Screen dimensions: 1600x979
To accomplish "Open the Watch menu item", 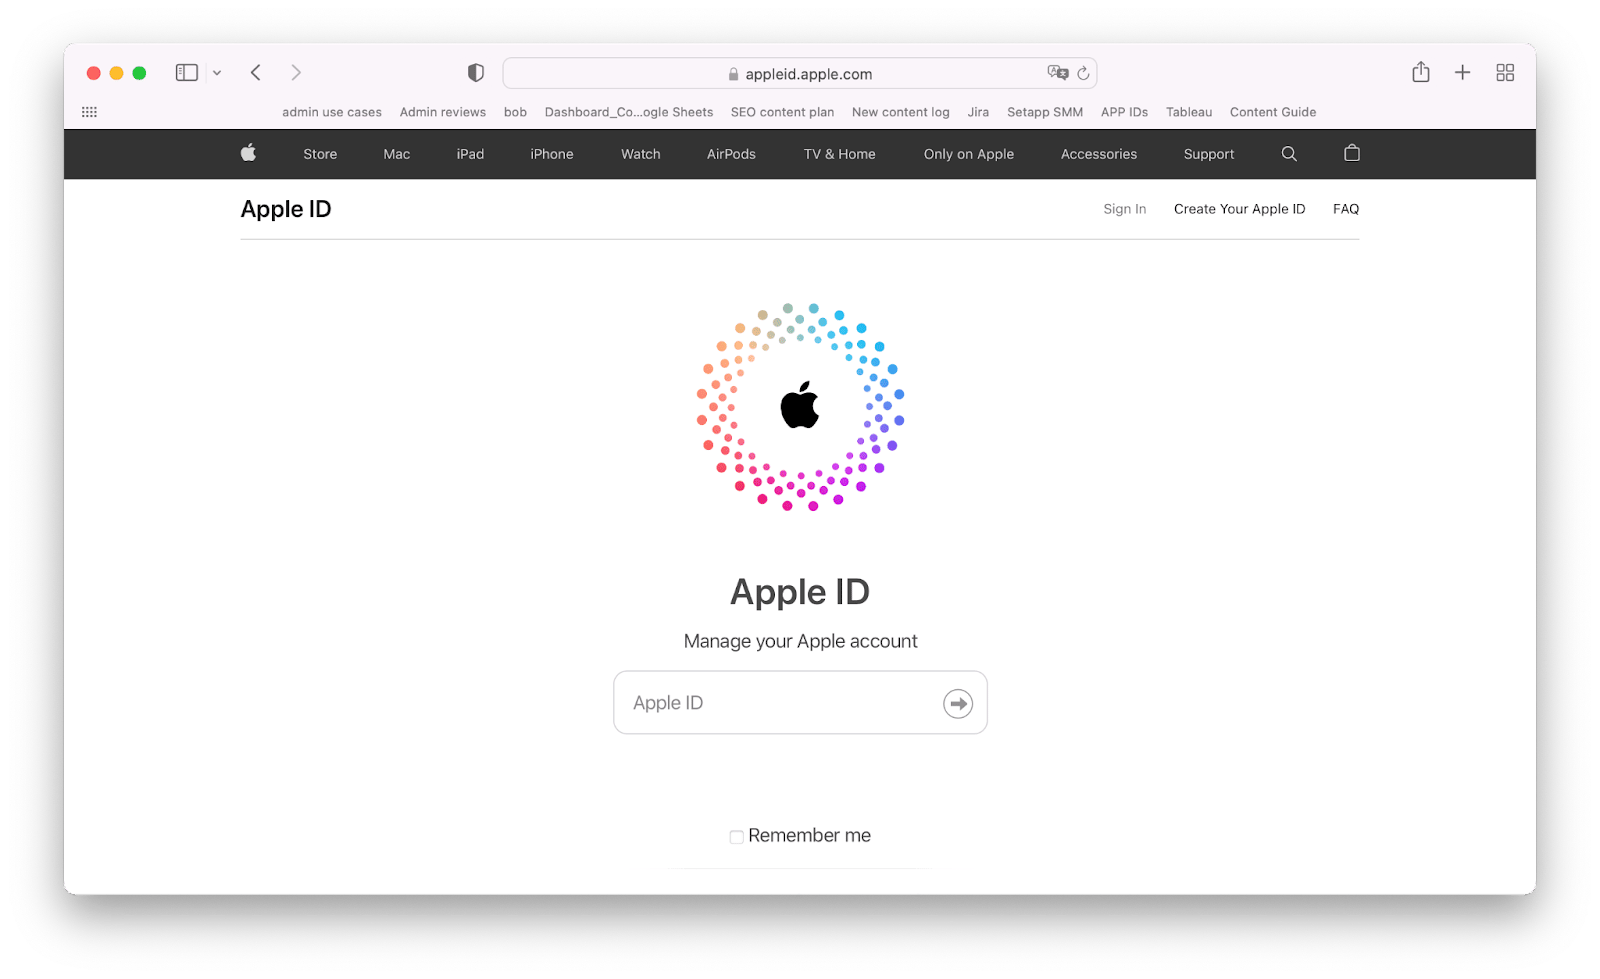I will pyautogui.click(x=641, y=154).
